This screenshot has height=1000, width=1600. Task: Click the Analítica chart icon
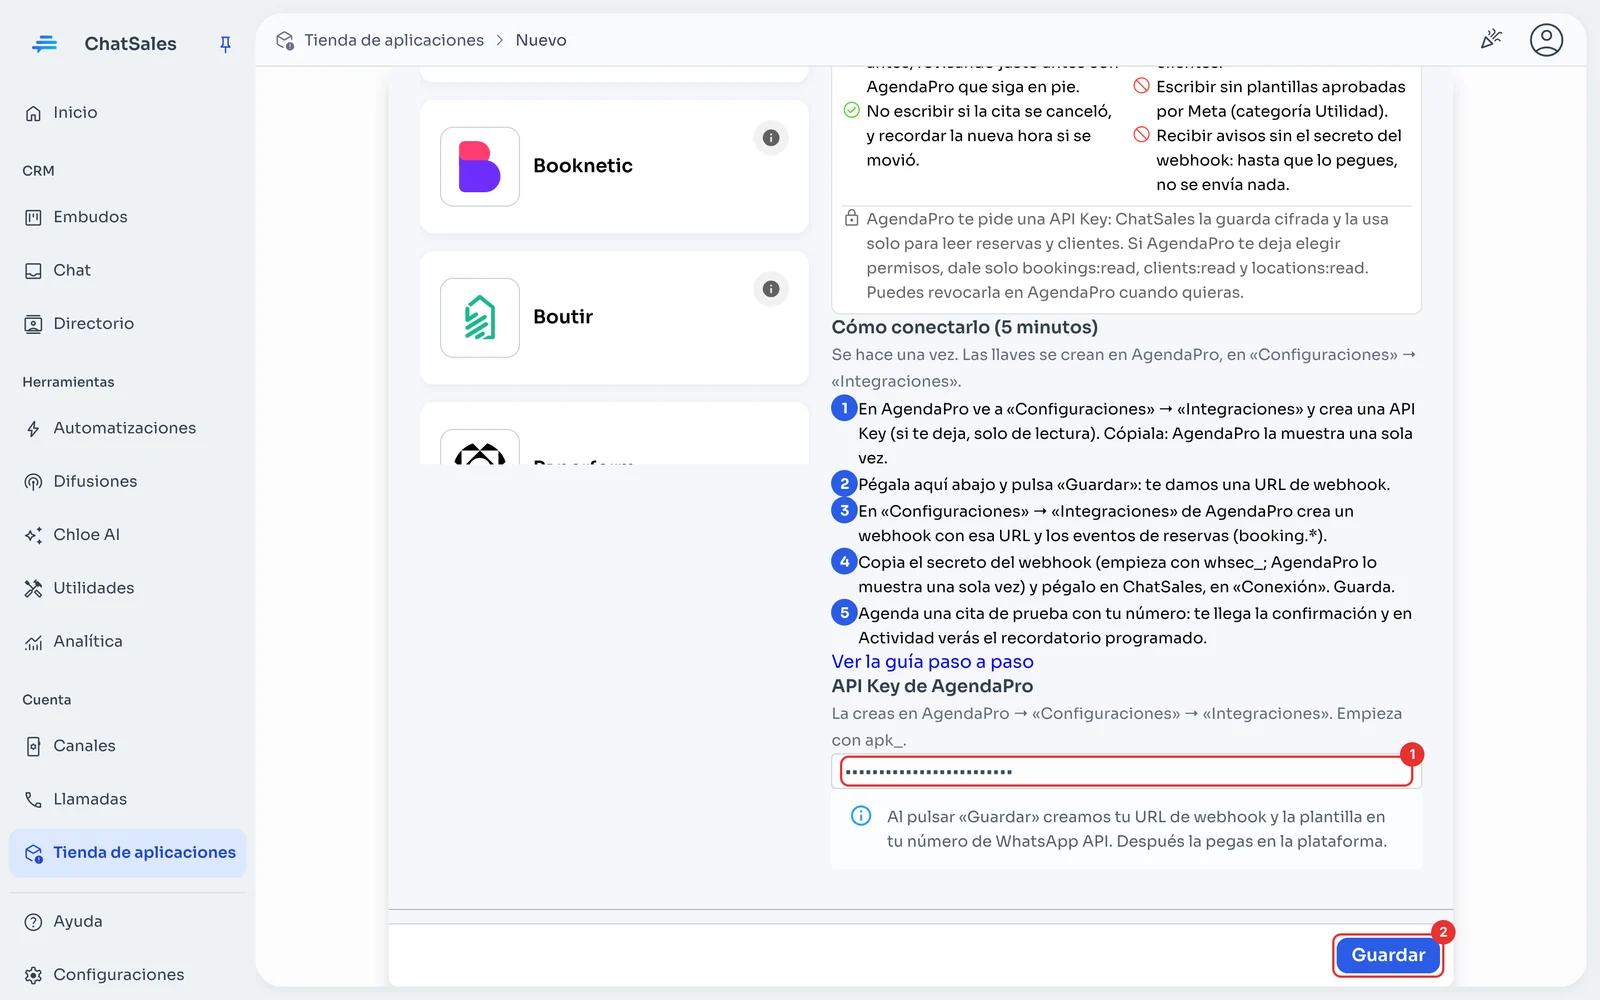[33, 642]
